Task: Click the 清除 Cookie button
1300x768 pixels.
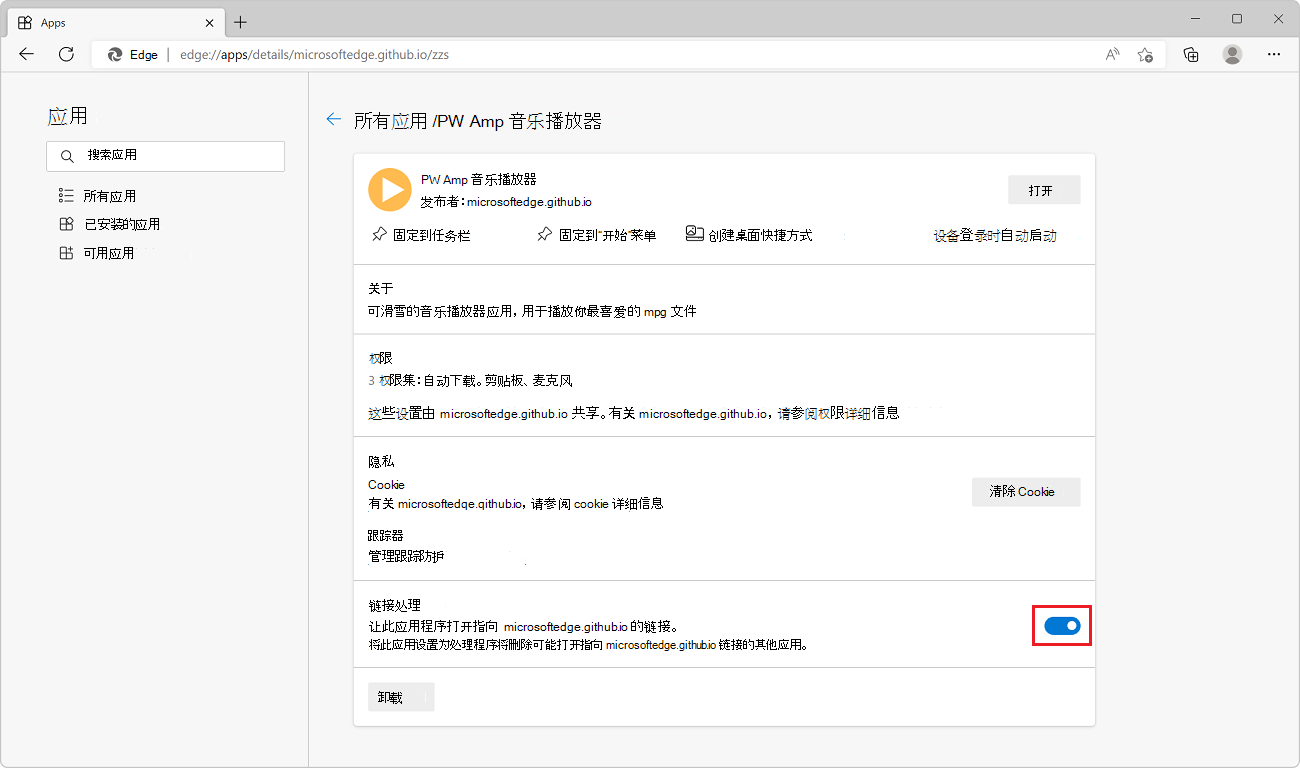Action: coord(1026,492)
